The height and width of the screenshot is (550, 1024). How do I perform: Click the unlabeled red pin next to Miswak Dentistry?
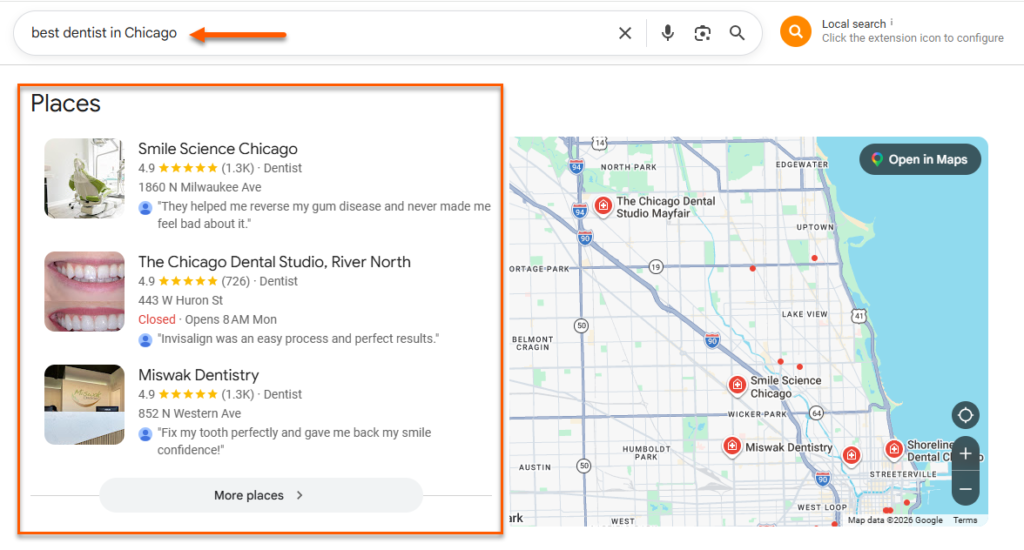(851, 455)
